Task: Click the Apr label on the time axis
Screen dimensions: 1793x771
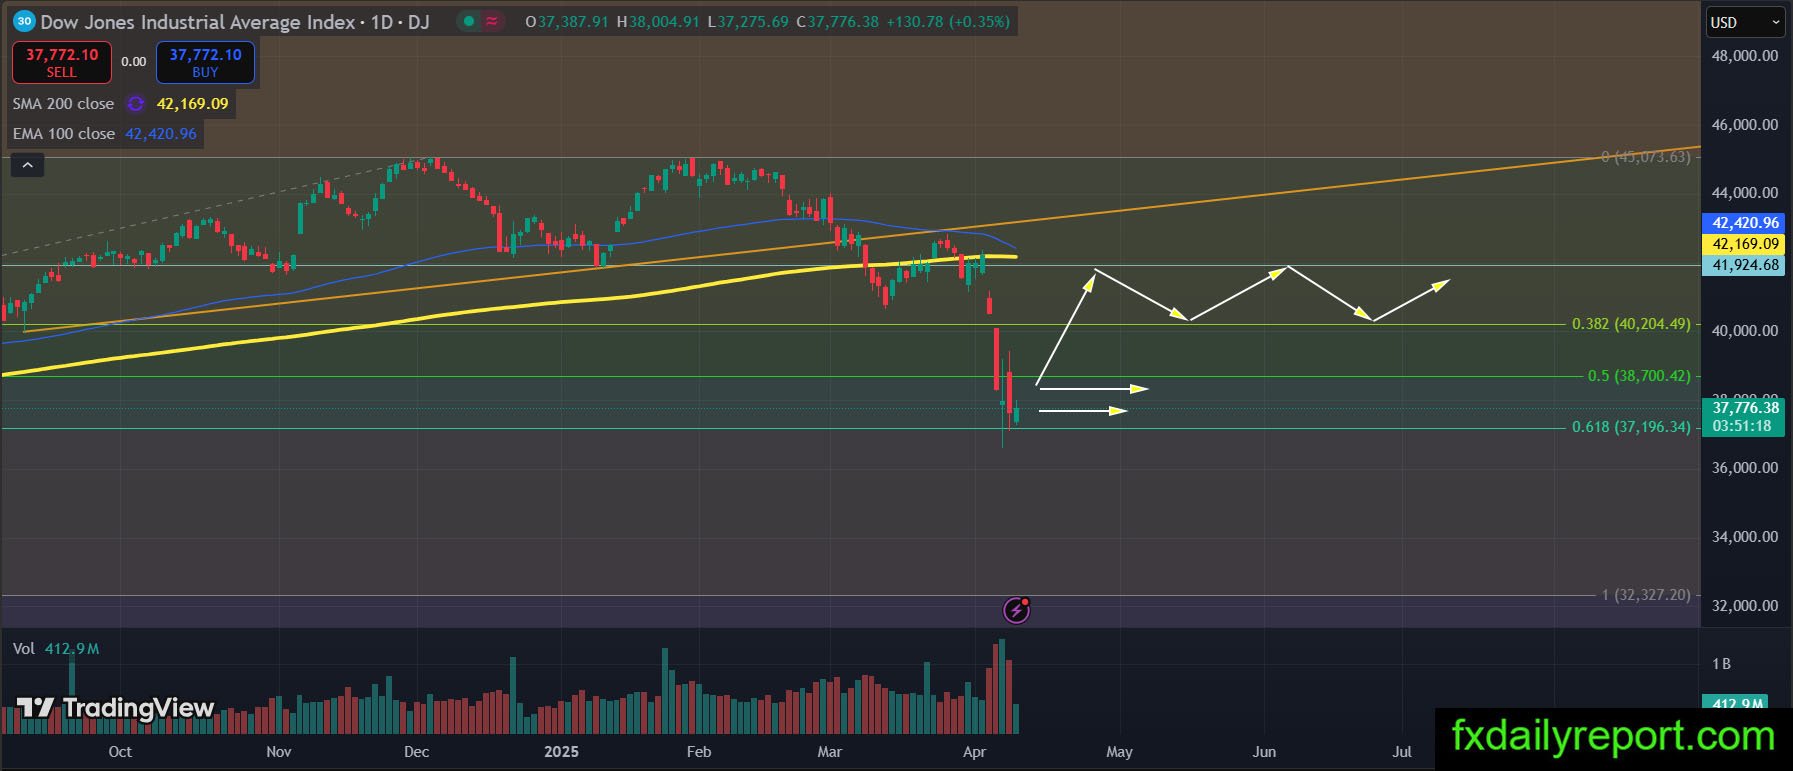Action: (x=974, y=752)
